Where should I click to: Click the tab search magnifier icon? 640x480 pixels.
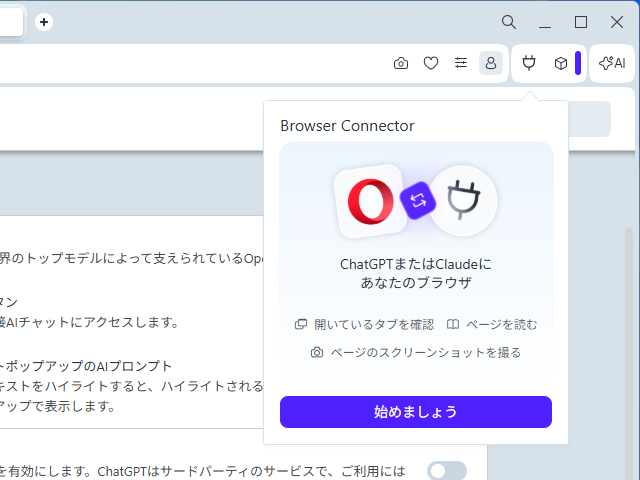point(509,22)
